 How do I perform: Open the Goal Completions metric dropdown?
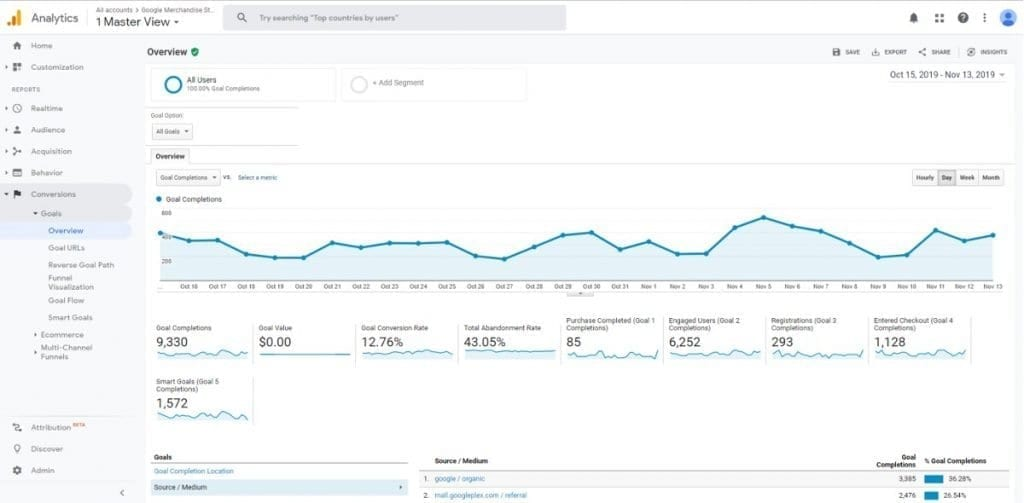[188, 178]
